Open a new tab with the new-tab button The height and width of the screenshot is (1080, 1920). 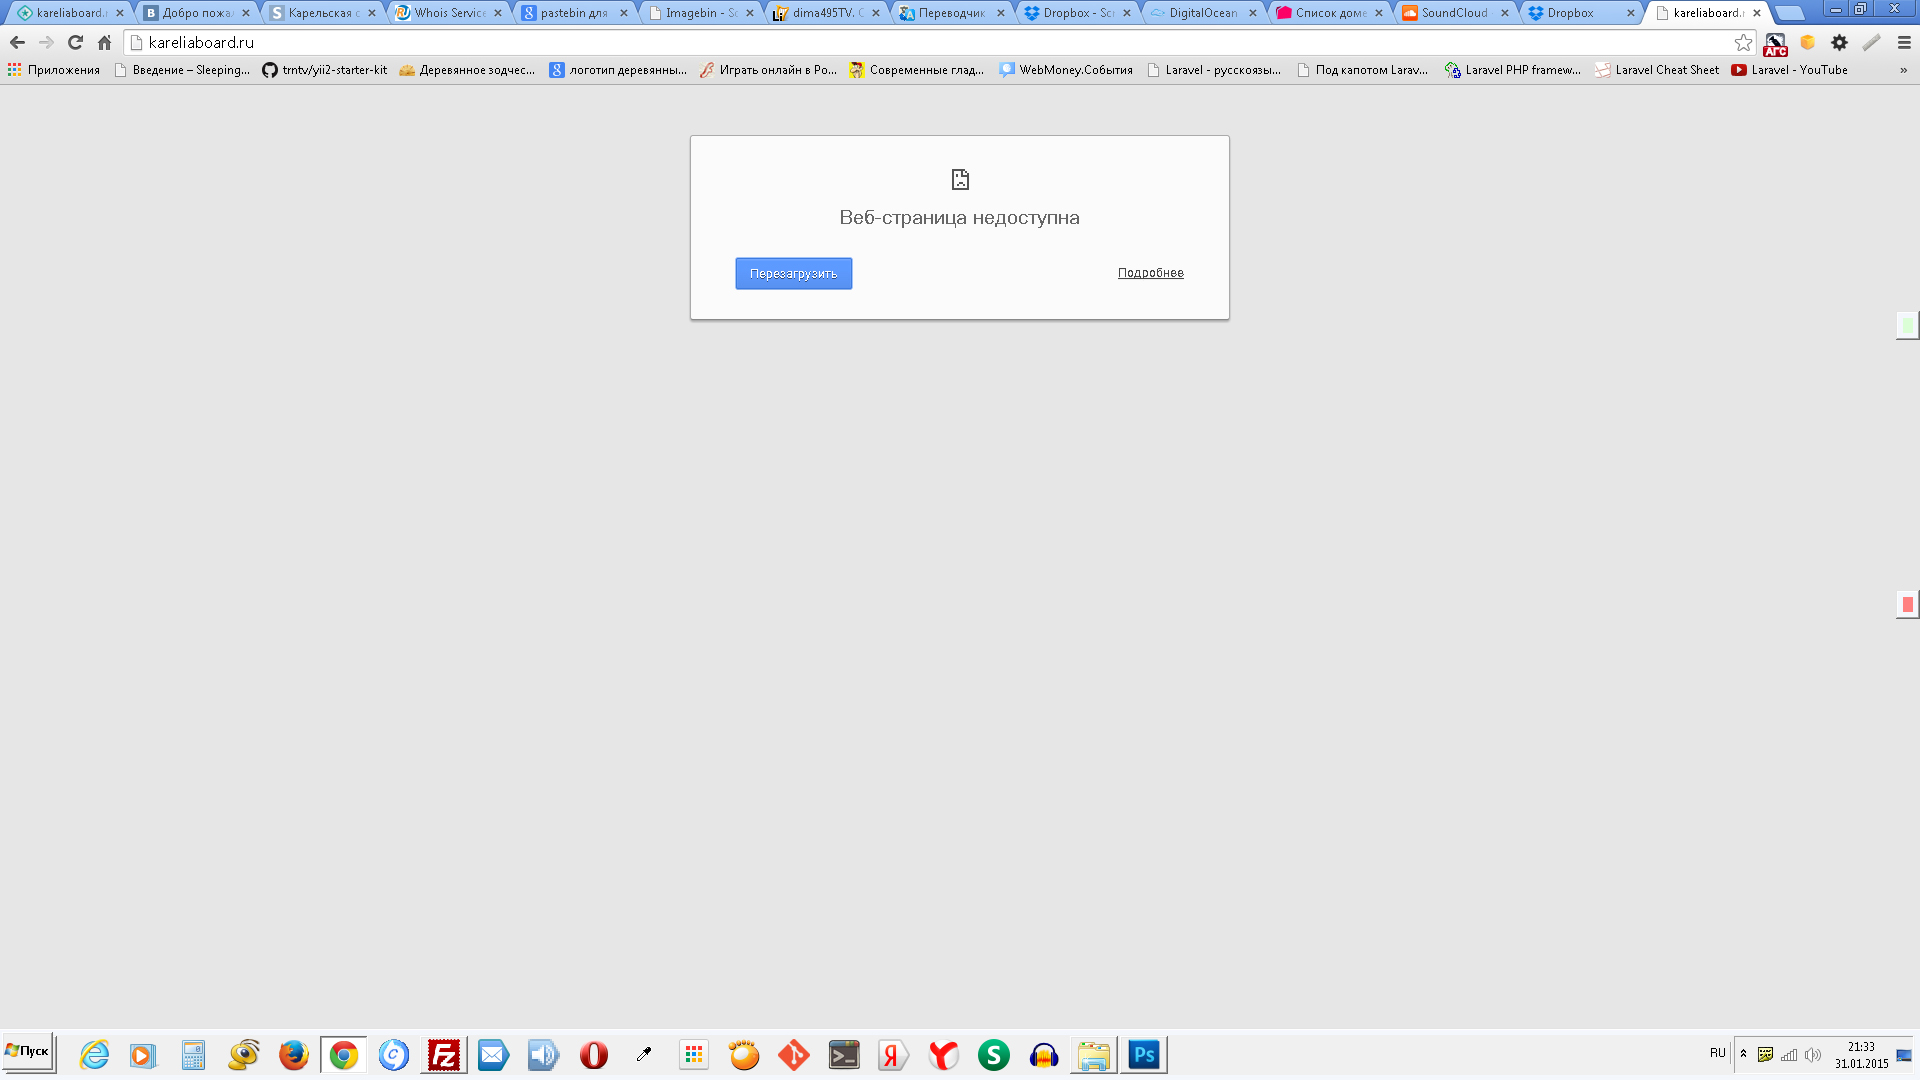click(1789, 13)
